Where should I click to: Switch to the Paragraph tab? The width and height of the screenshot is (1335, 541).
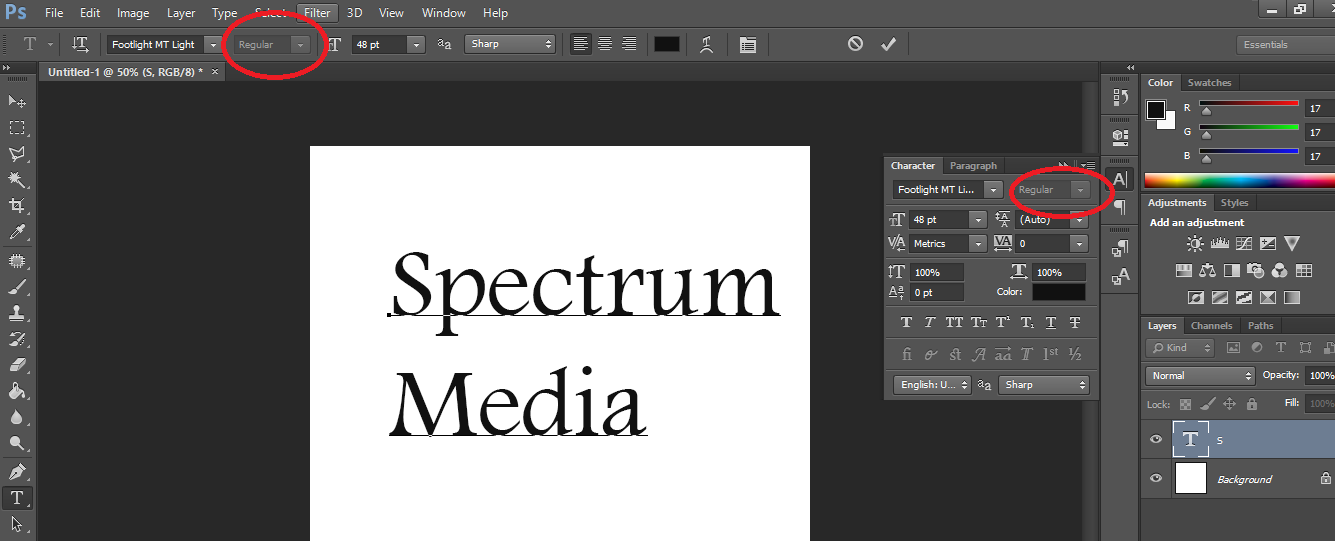973,166
